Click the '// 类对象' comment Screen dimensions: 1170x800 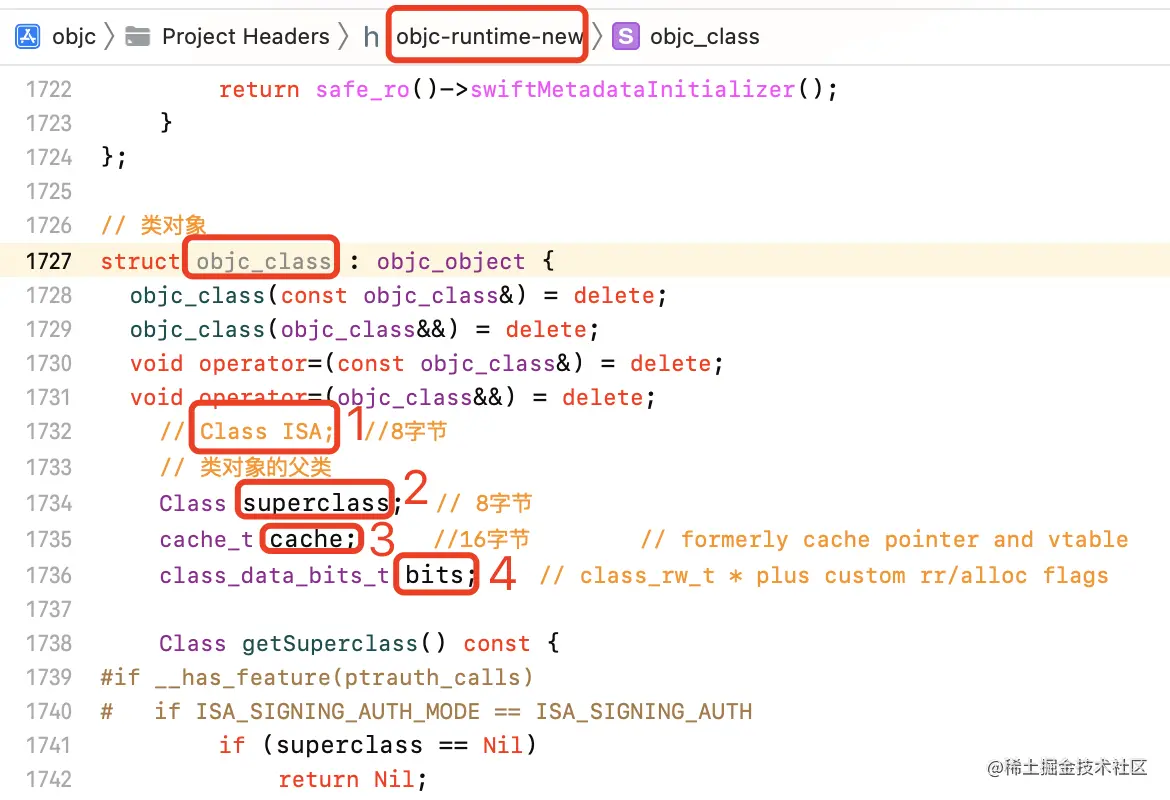tap(154, 225)
